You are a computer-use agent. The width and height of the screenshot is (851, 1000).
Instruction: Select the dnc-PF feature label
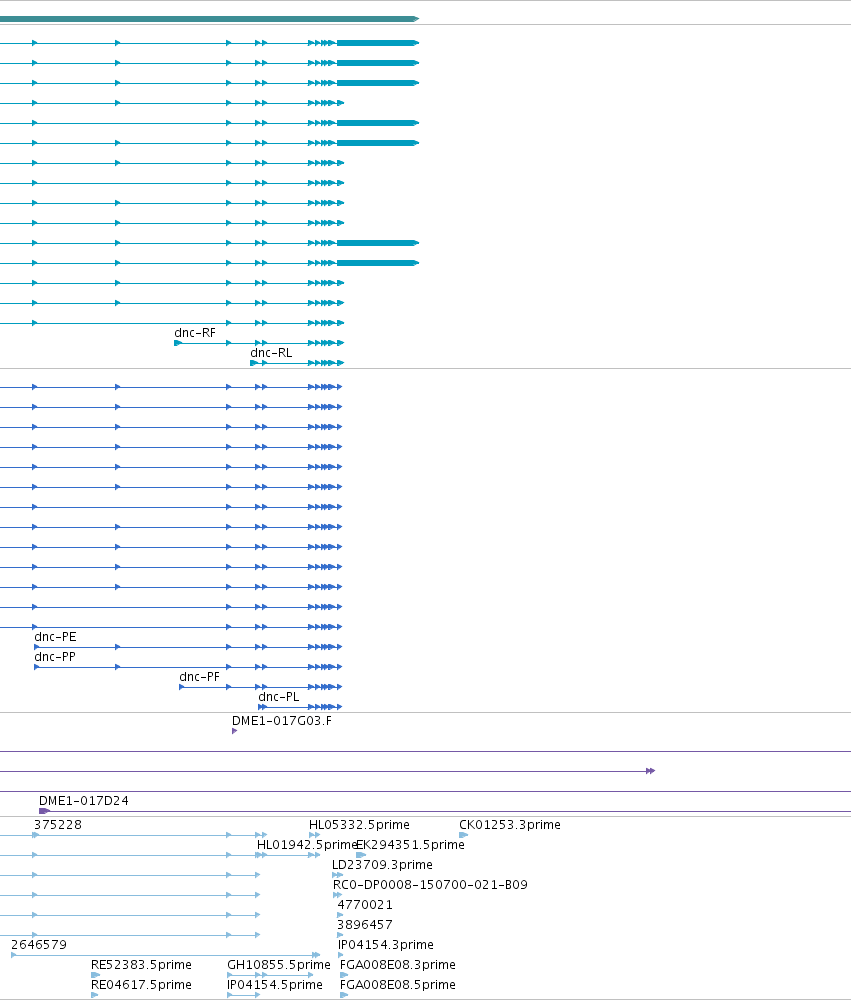[x=199, y=677]
